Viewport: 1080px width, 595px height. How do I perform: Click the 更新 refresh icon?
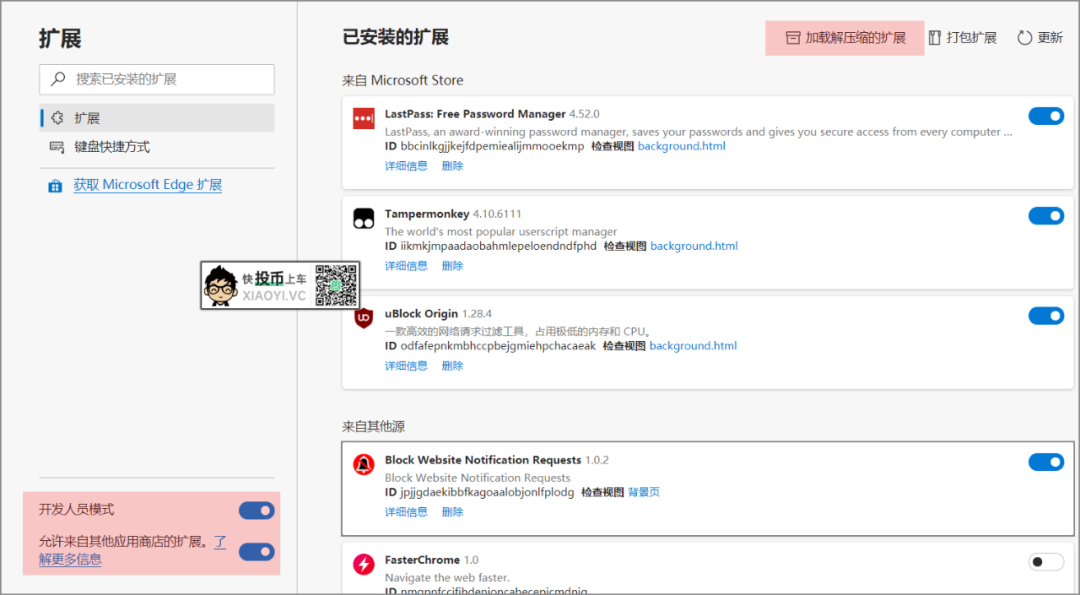[1024, 38]
